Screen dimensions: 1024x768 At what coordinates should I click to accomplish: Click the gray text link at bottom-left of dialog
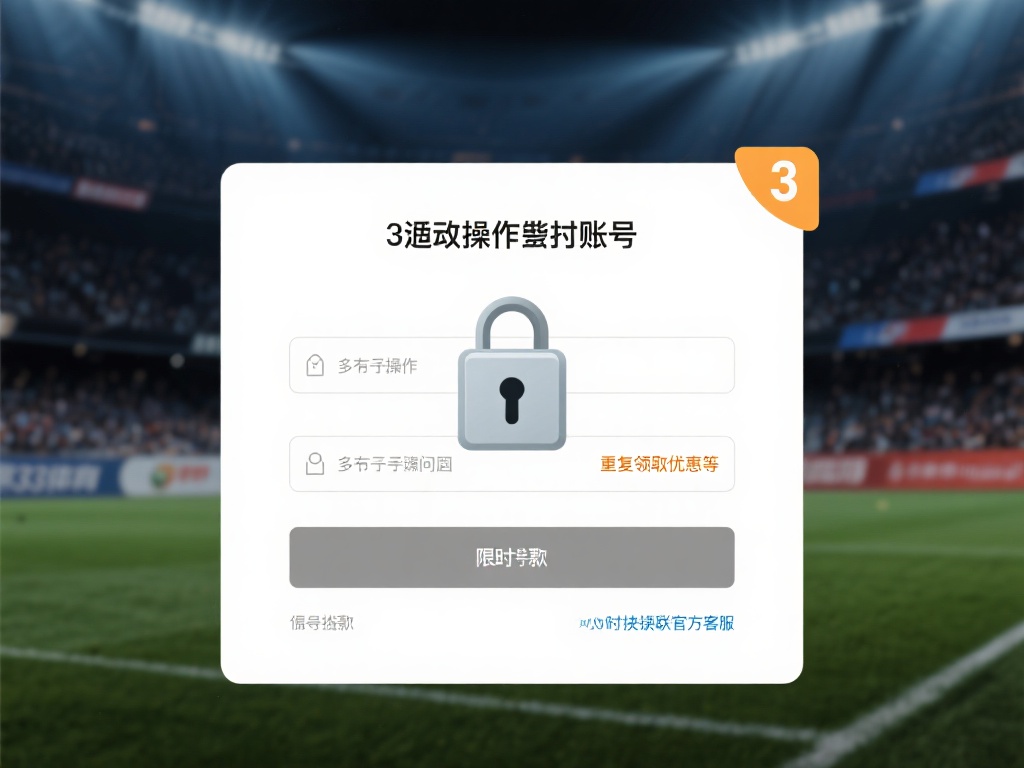pos(321,622)
